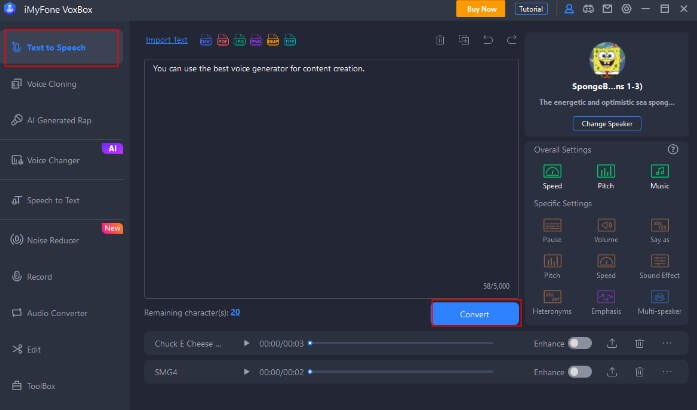Image resolution: width=697 pixels, height=410 pixels.
Task: Click the Convert button
Action: (x=475, y=314)
